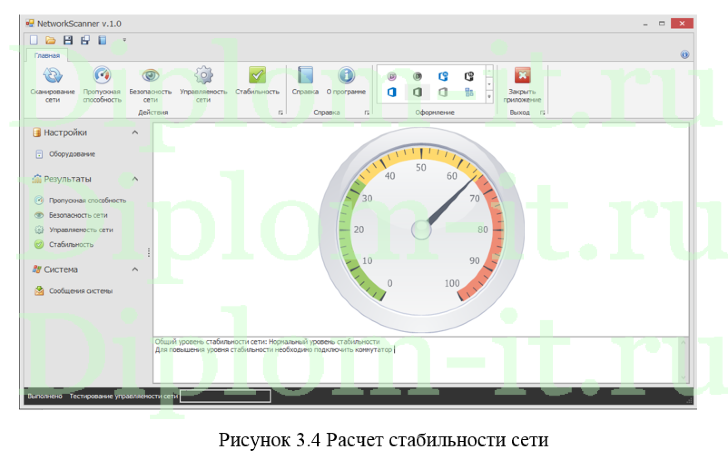Click the blue book quick access icon
728x460 pixels.
(x=102, y=40)
